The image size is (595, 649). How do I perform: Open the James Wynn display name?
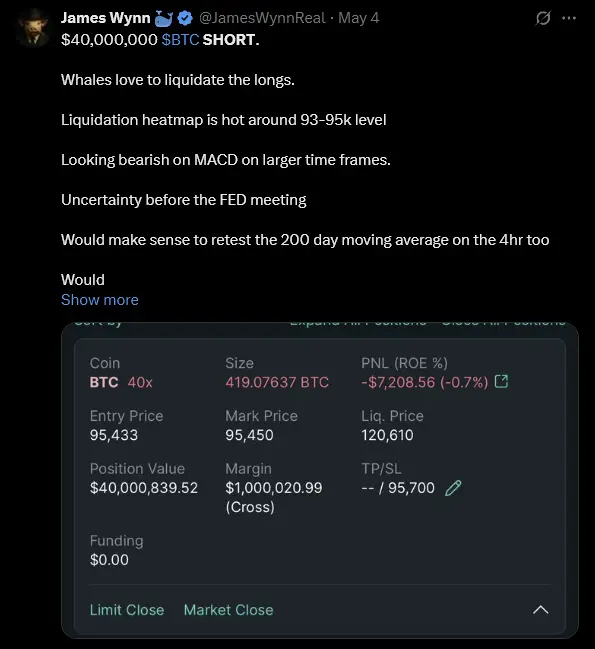pyautogui.click(x=106, y=18)
